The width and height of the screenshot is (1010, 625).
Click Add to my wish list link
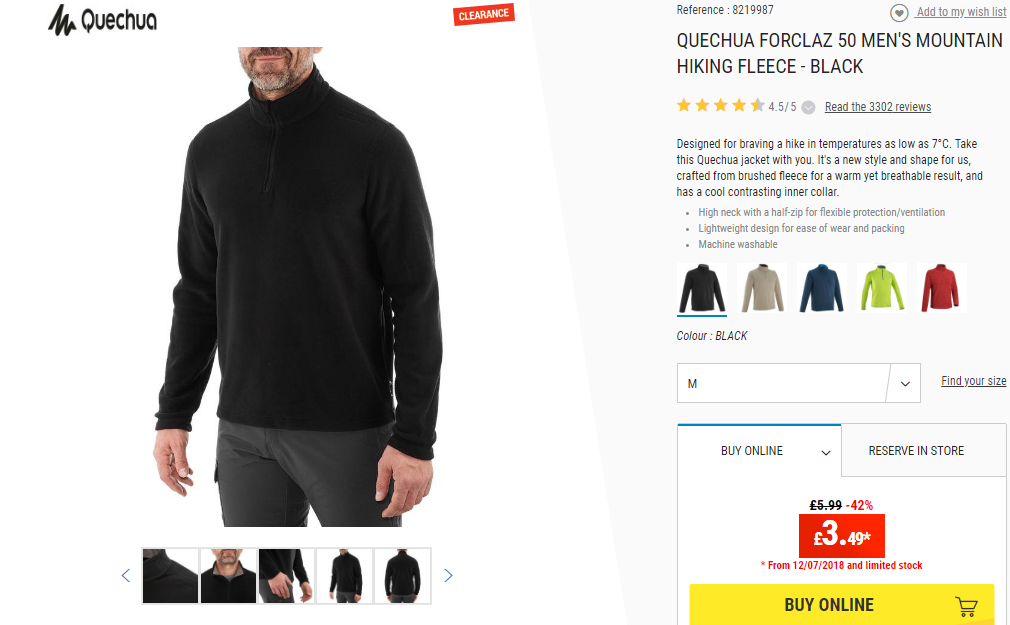(x=961, y=12)
